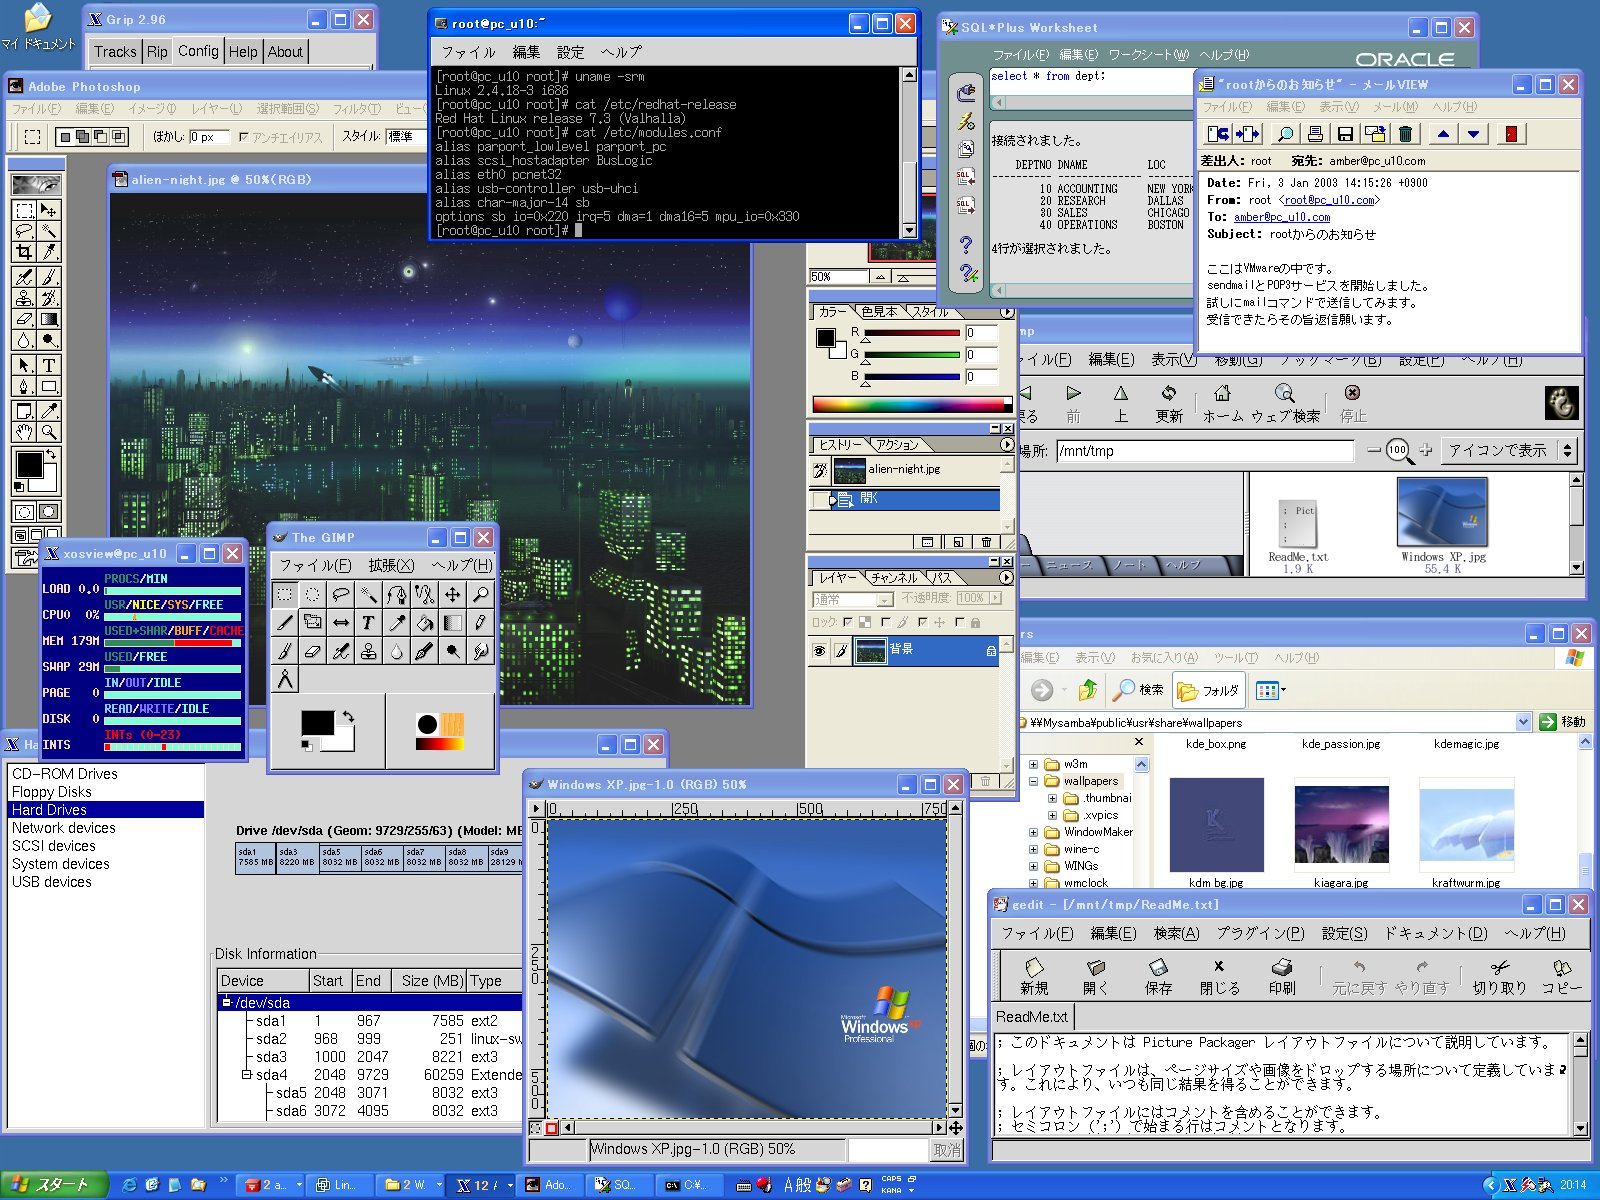The width and height of the screenshot is (1600, 1200).
Task: Click the trash icon in the mail viewer toolbar
Action: [1405, 134]
